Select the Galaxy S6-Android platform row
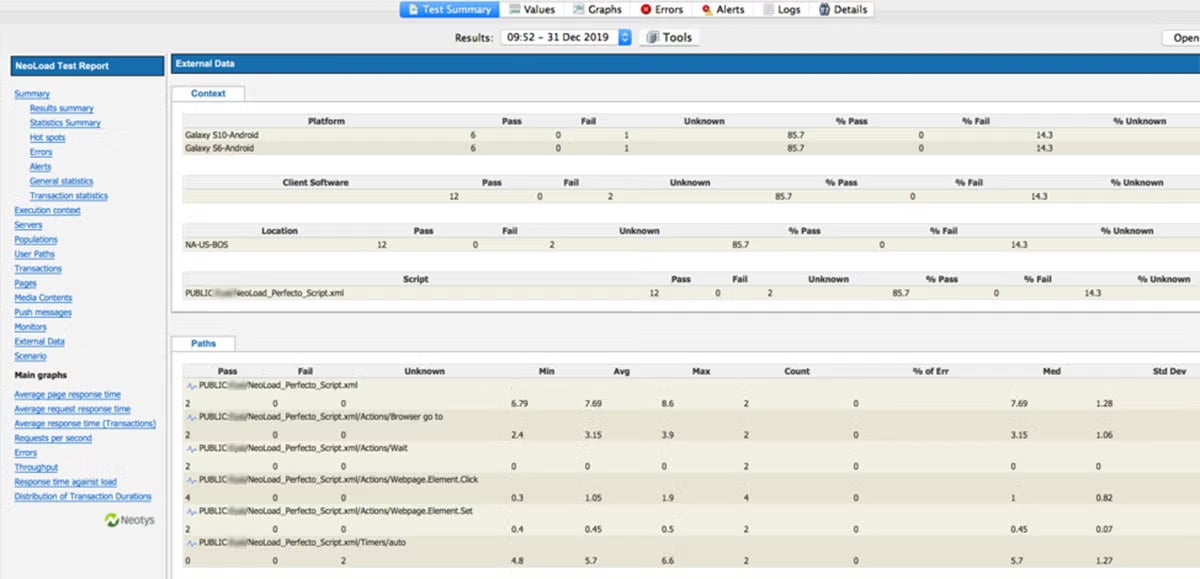The image size is (1200, 579). point(690,148)
